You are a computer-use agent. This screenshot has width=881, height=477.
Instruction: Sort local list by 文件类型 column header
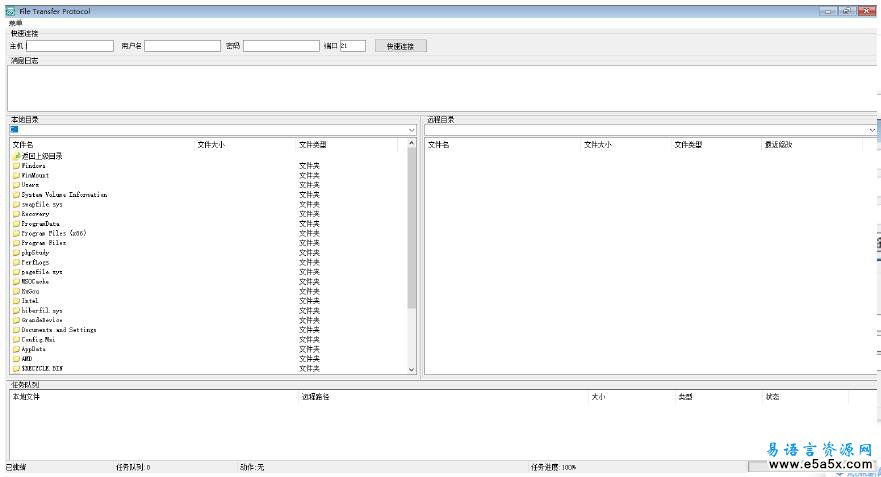347,145
